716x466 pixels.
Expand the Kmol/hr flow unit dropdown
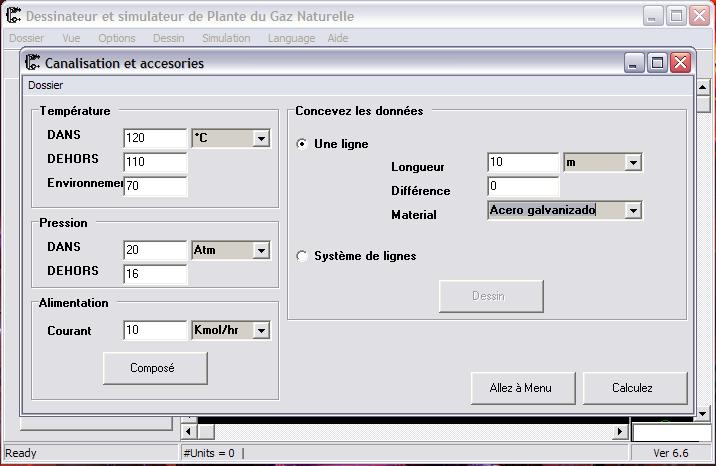(231, 330)
